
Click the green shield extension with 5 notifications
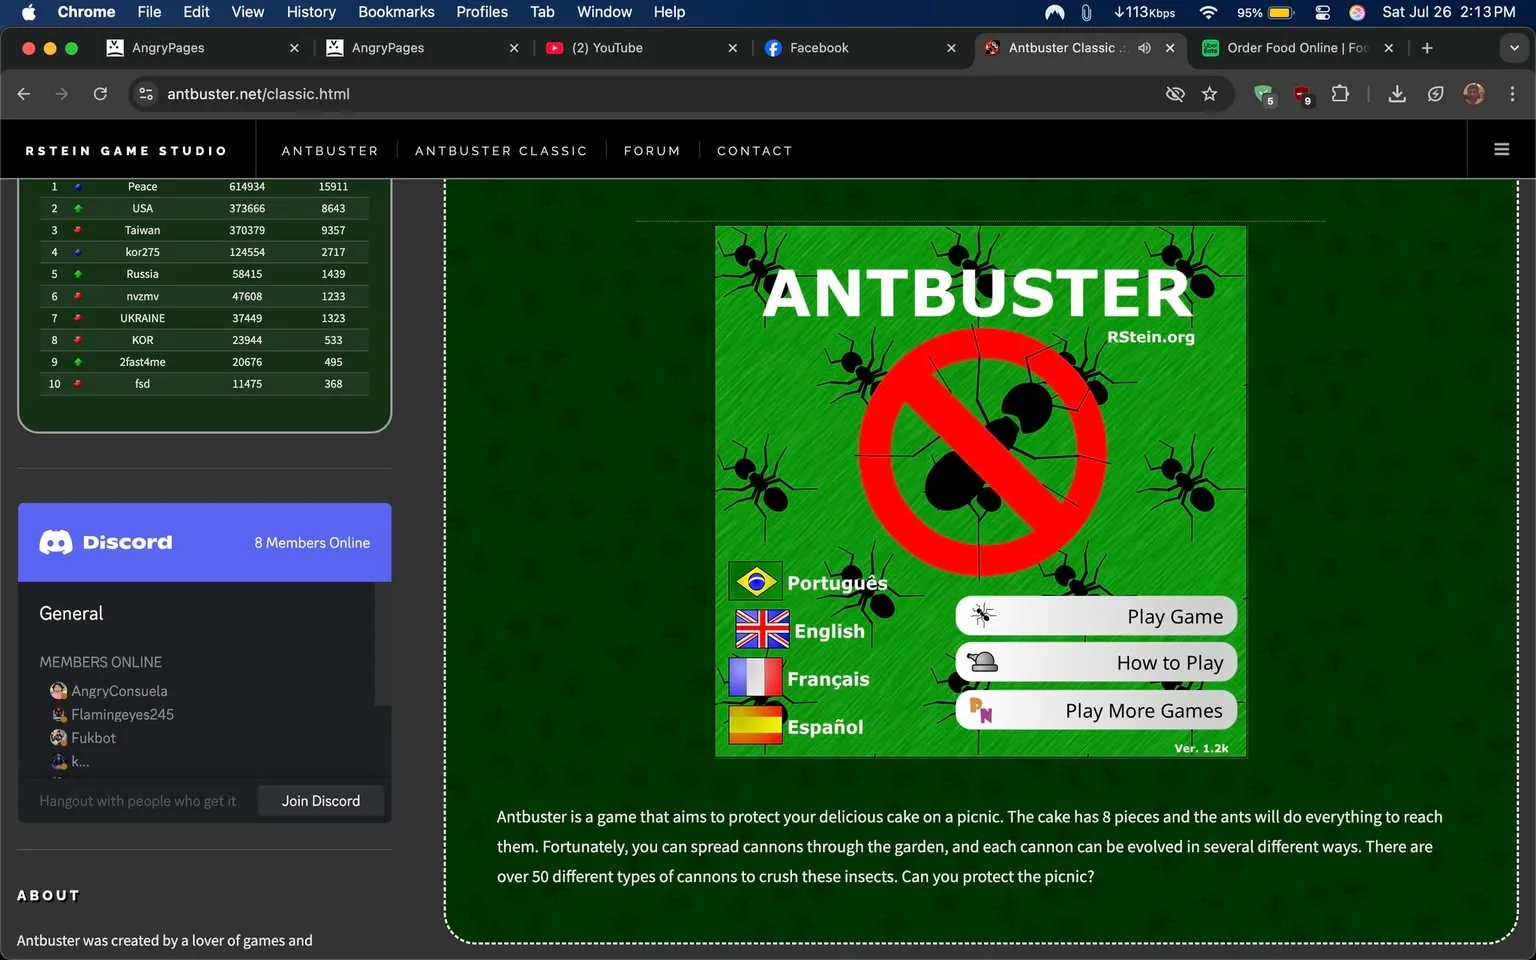[x=1263, y=95]
